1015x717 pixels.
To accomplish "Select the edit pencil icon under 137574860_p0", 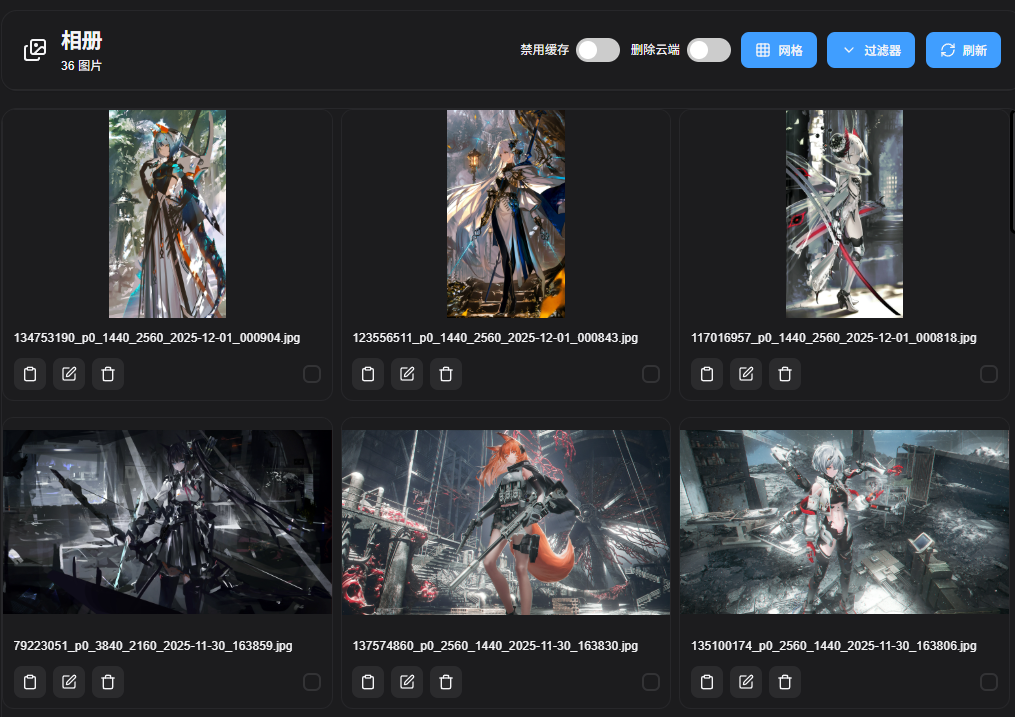I will pos(406,681).
